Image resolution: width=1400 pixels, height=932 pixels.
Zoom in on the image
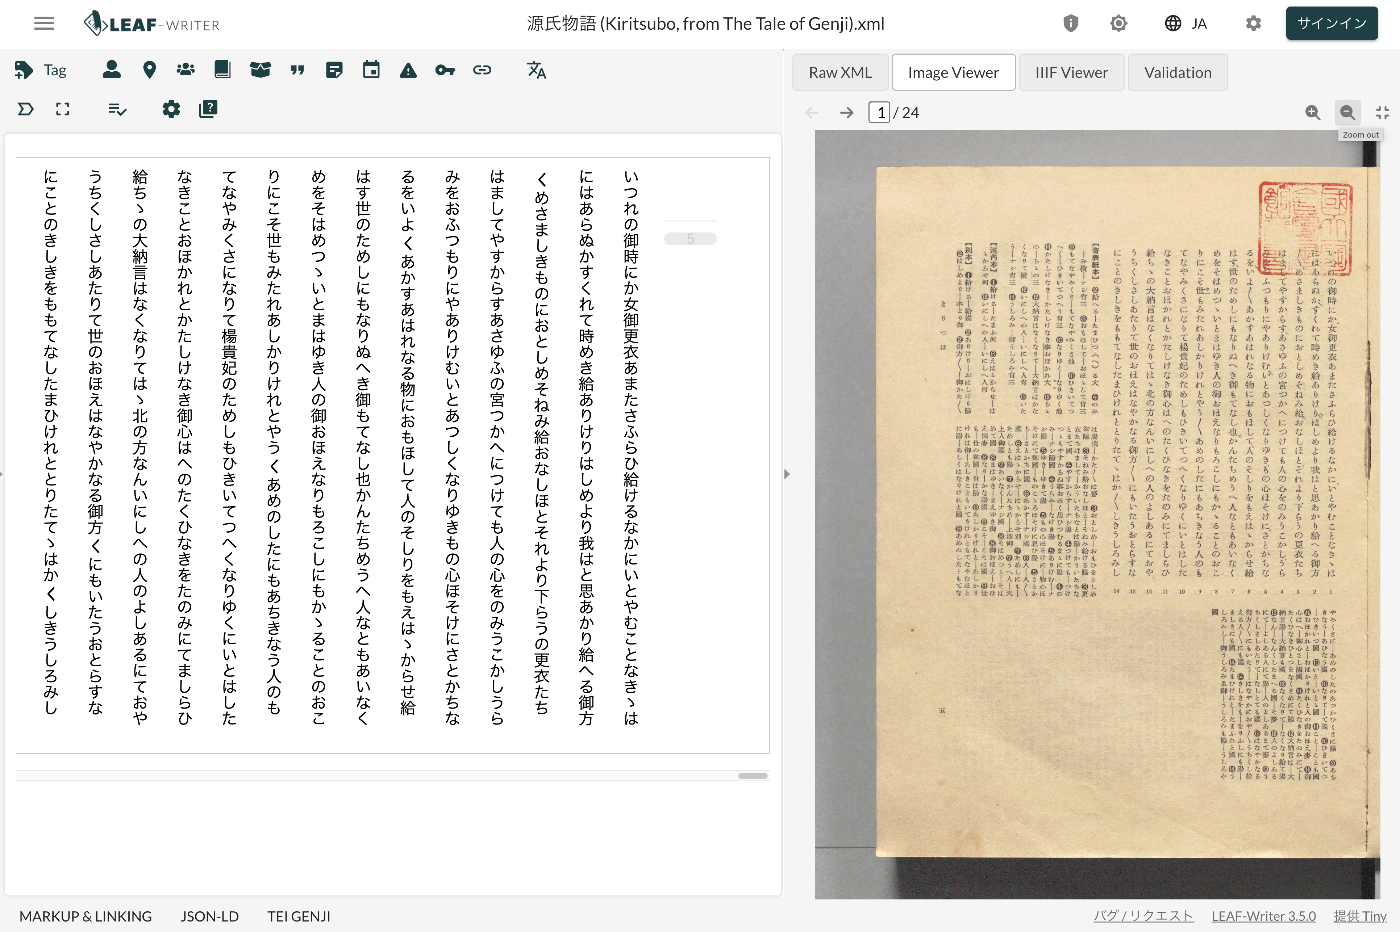point(1313,112)
